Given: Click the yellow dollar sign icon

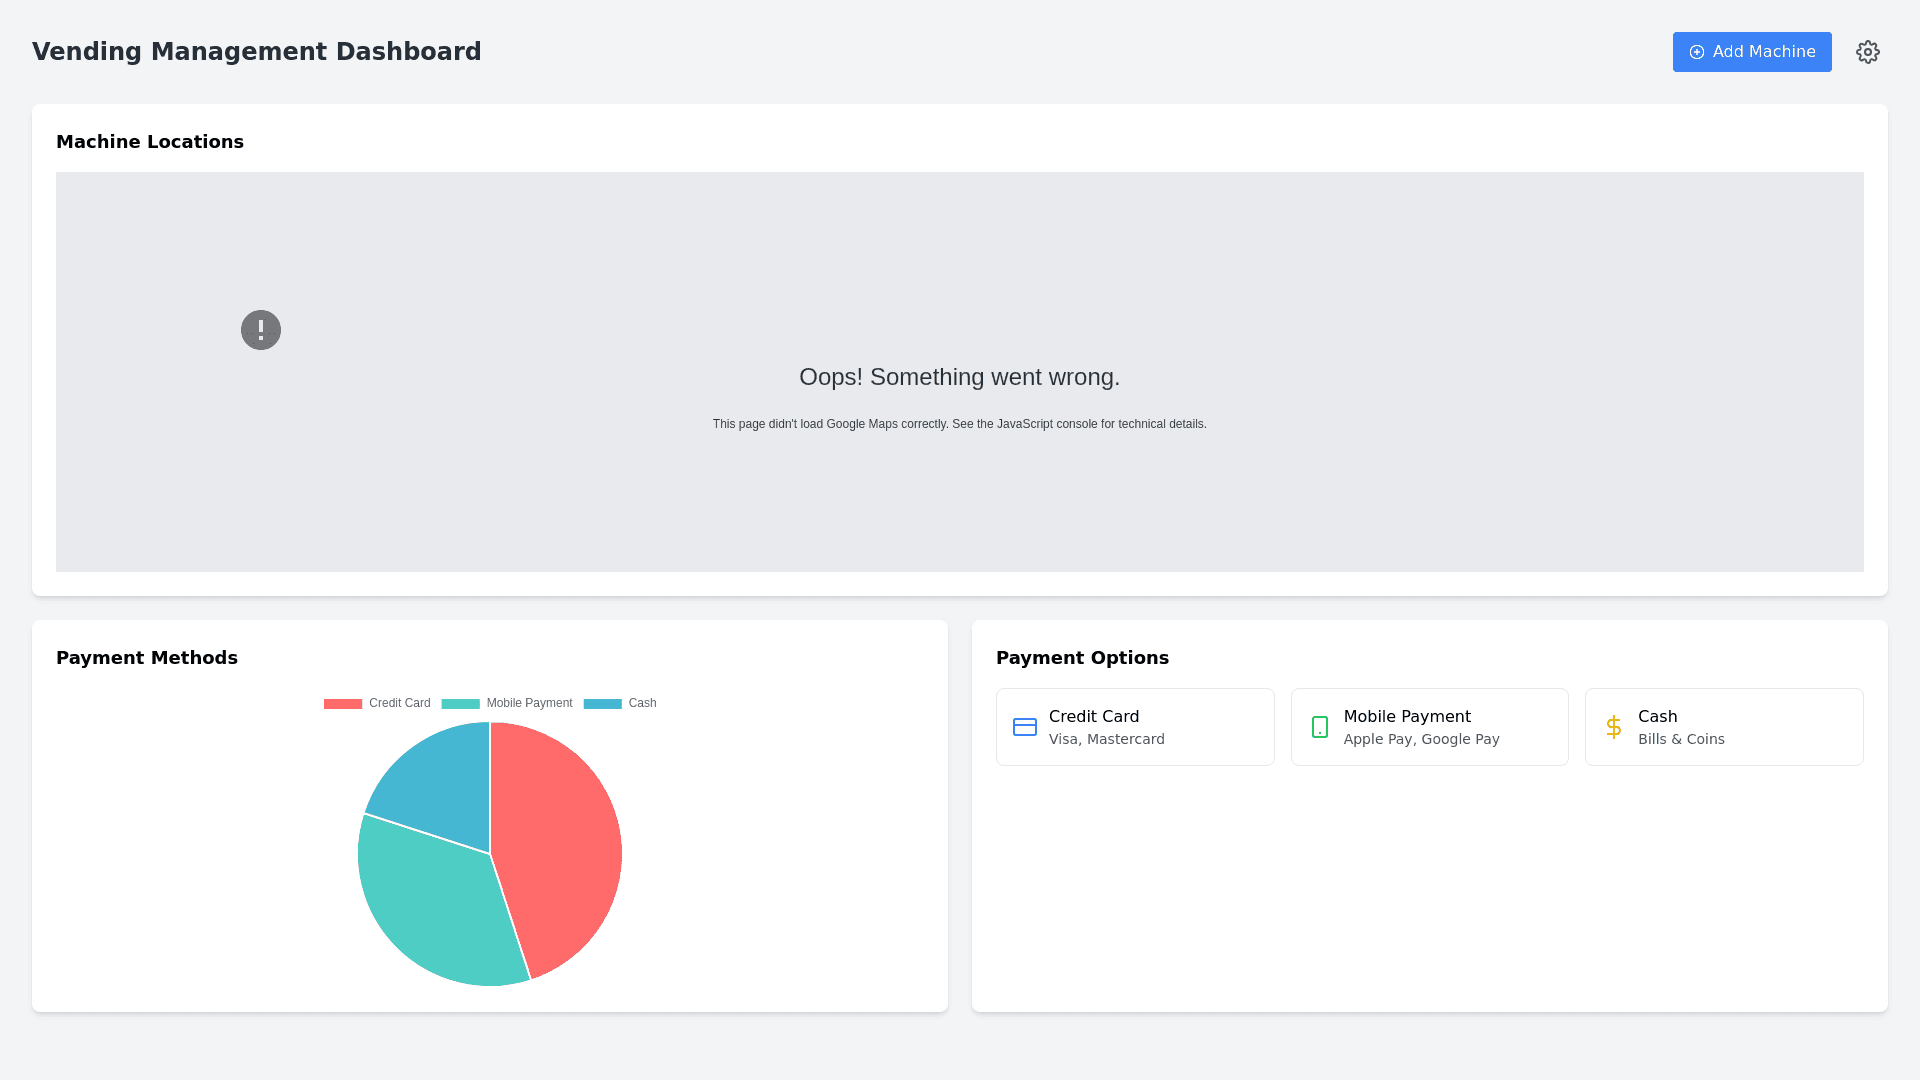Looking at the screenshot, I should point(1613,727).
